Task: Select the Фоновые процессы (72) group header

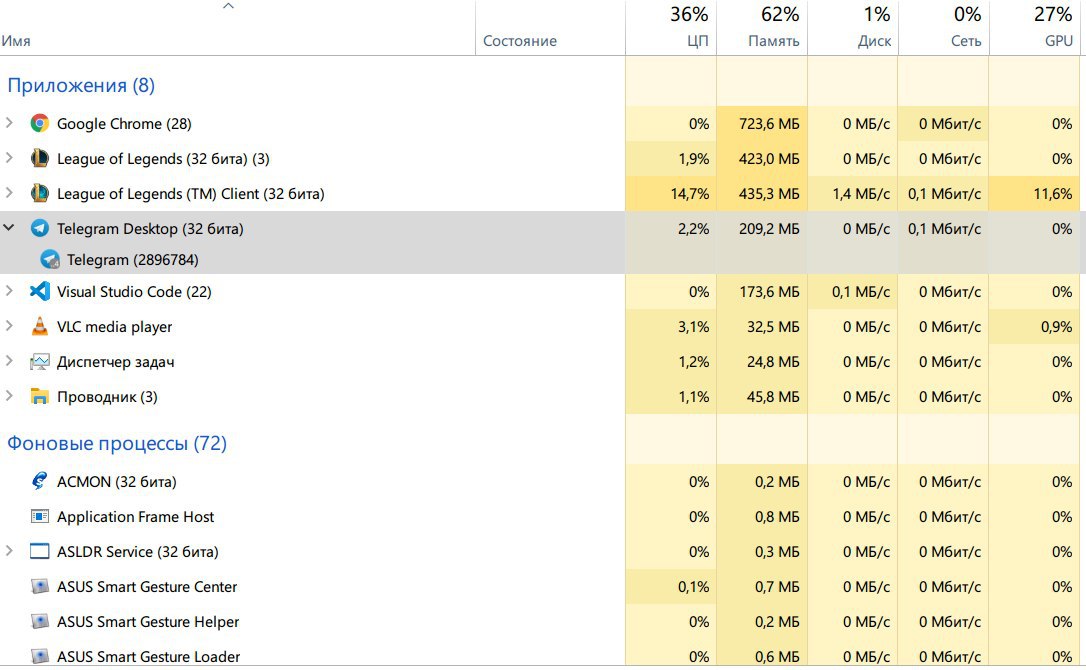Action: pyautogui.click(x=117, y=443)
